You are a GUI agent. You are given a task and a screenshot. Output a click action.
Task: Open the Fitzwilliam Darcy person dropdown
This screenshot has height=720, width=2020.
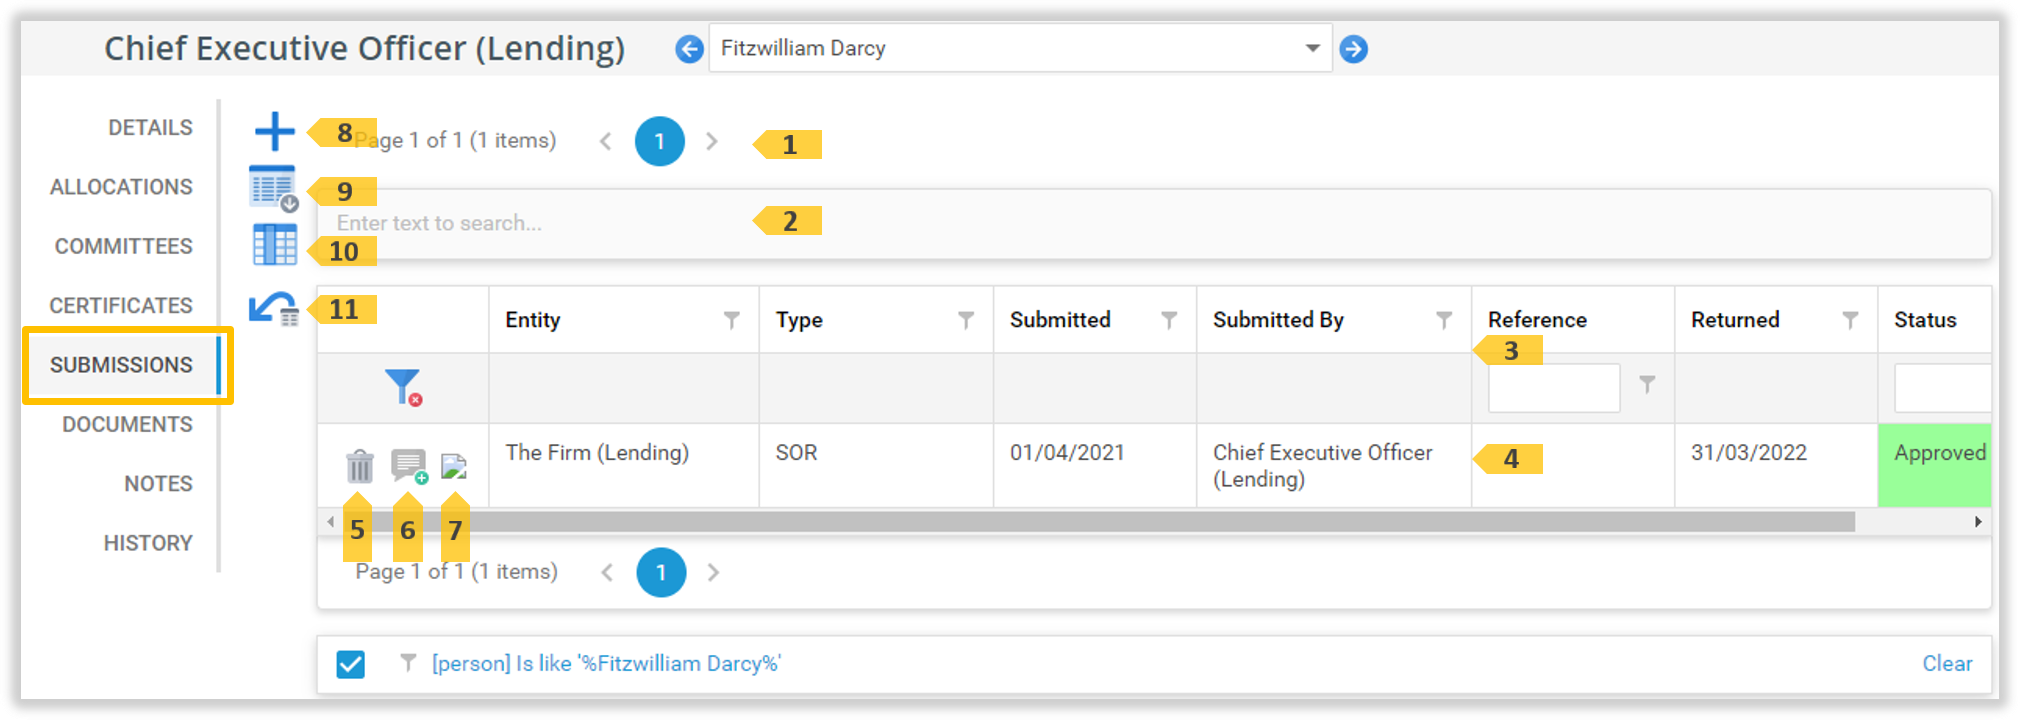(x=1312, y=49)
